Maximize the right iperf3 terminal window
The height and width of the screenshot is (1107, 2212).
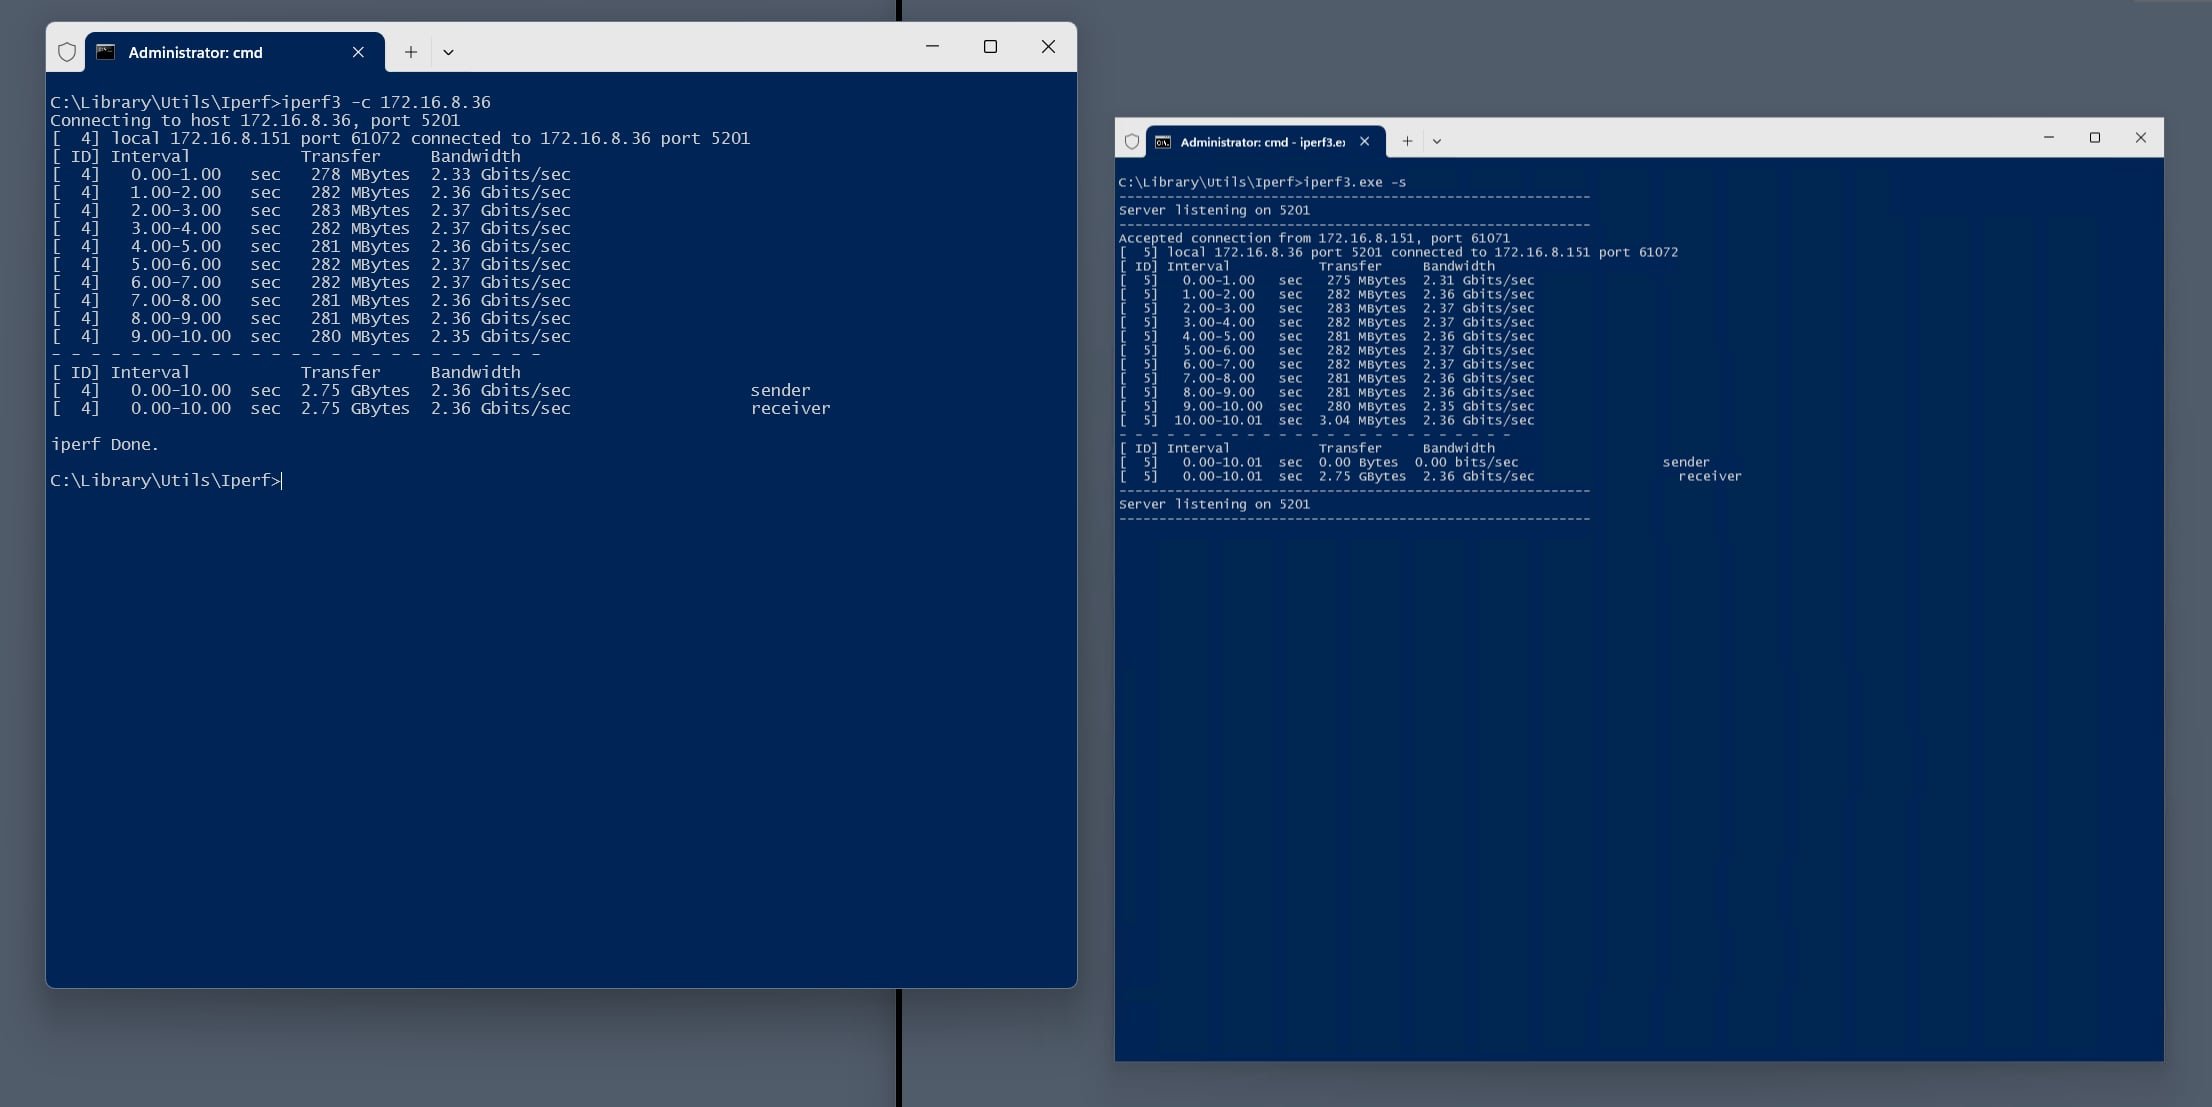[2095, 137]
